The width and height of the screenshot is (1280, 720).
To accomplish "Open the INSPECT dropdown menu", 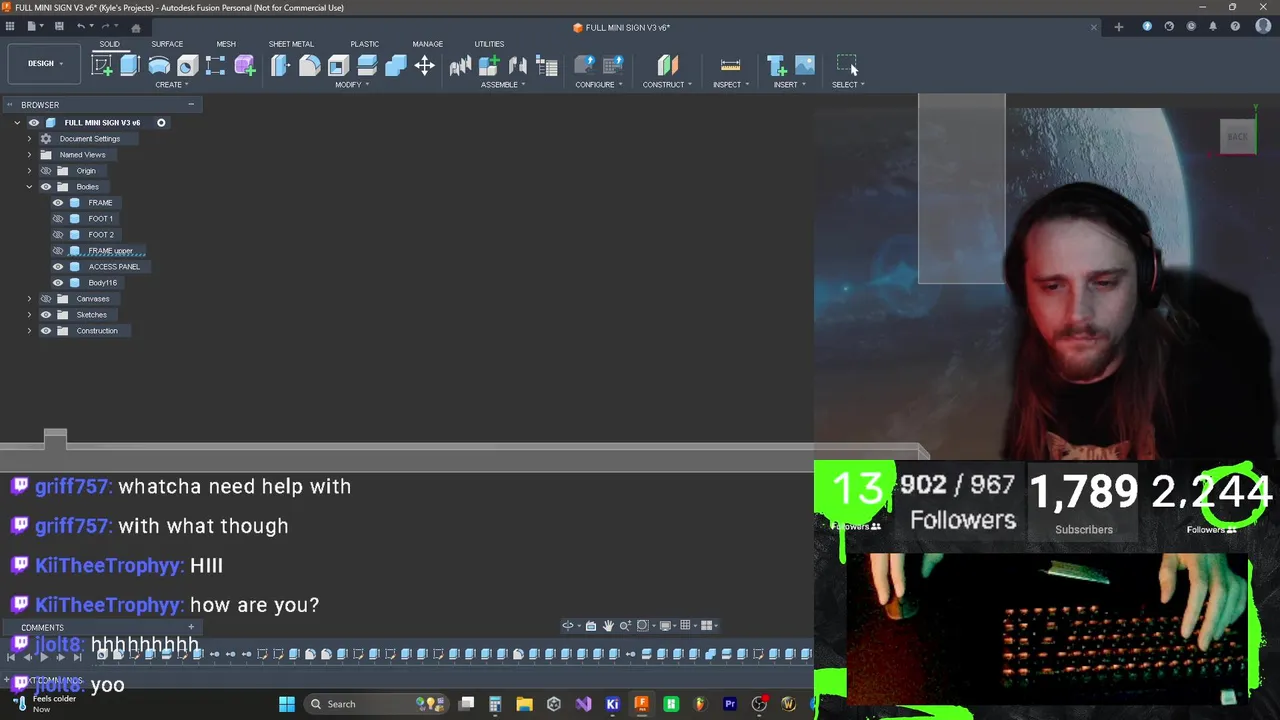I will pyautogui.click(x=730, y=85).
